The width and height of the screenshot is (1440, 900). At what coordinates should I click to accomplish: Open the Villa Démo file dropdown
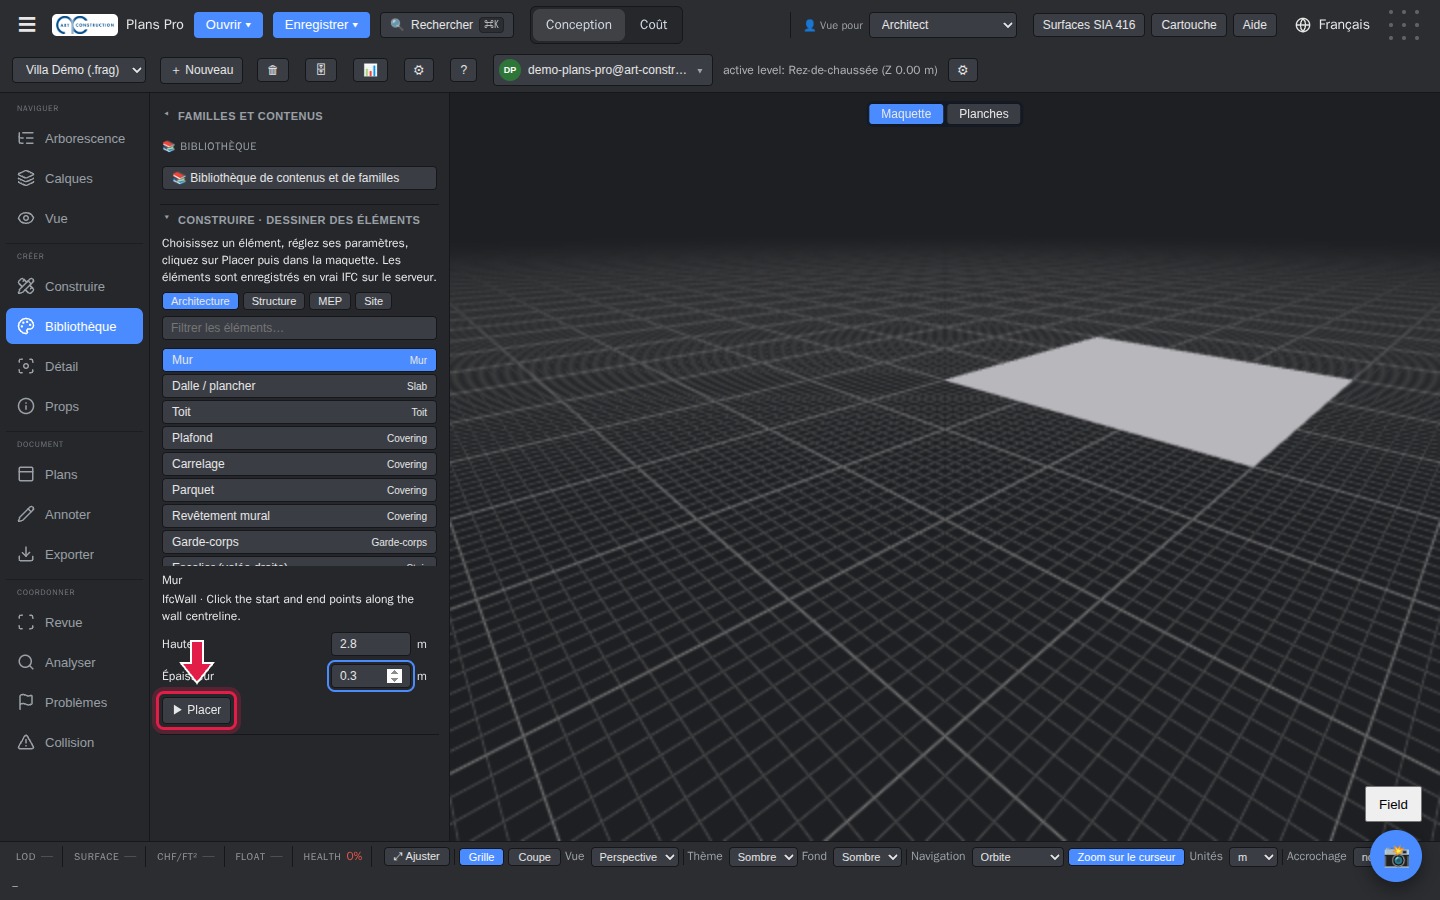79,70
